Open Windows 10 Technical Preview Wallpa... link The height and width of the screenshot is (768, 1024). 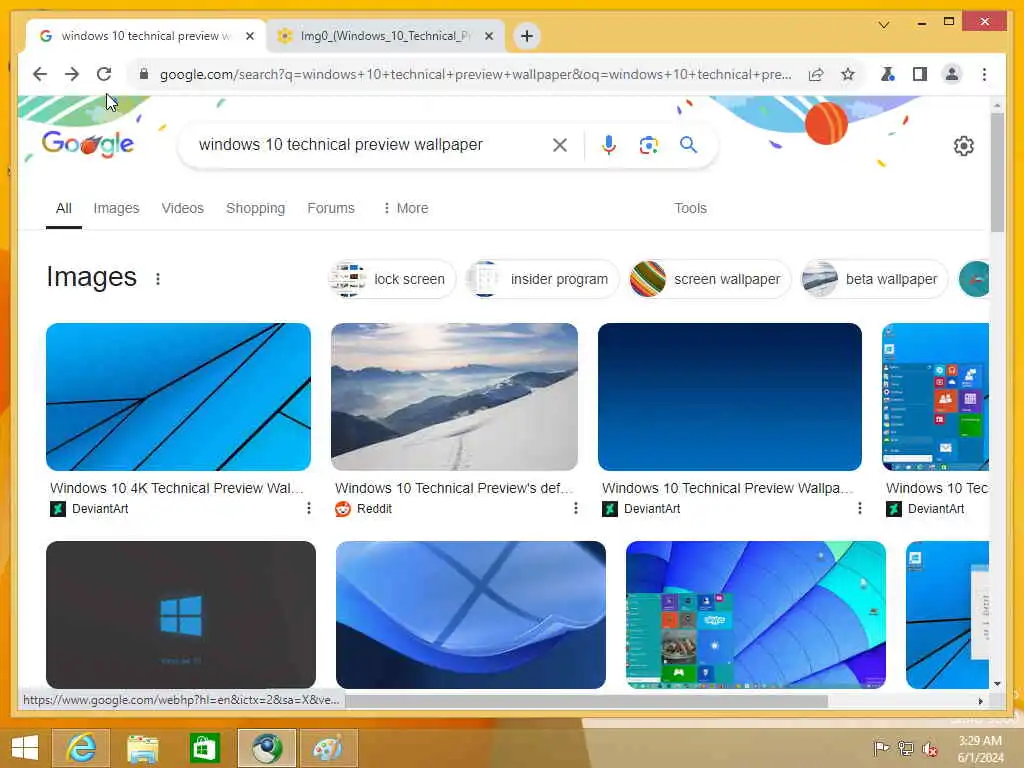727,488
